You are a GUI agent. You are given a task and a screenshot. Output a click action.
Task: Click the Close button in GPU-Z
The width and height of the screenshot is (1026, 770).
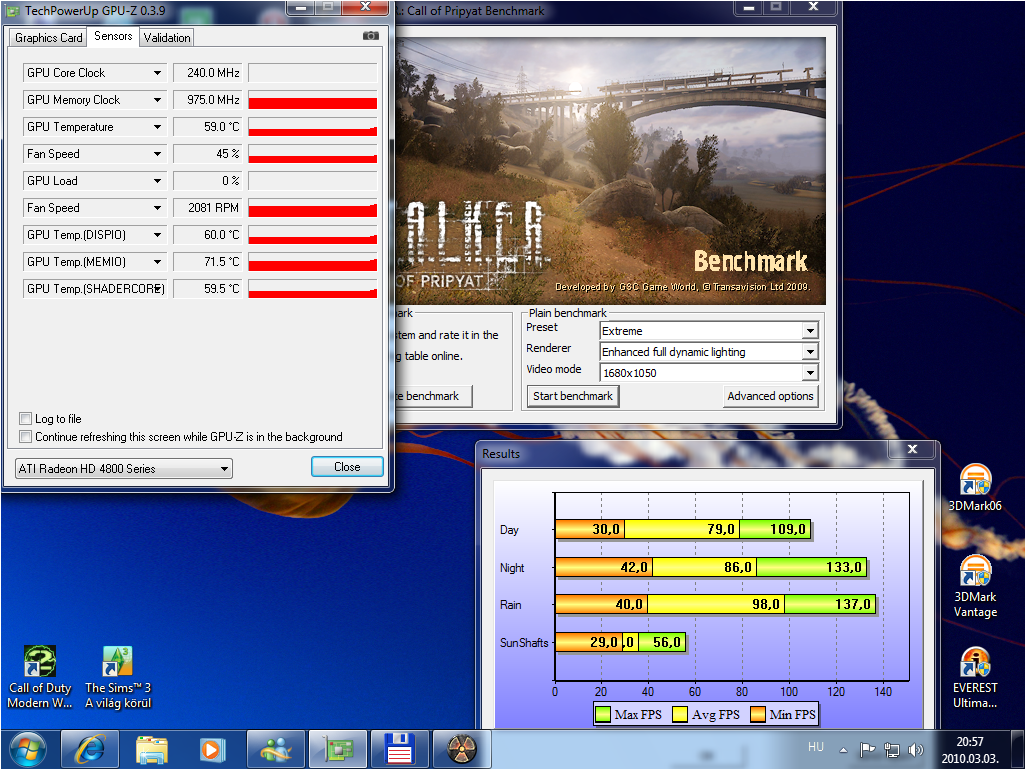pyautogui.click(x=347, y=466)
